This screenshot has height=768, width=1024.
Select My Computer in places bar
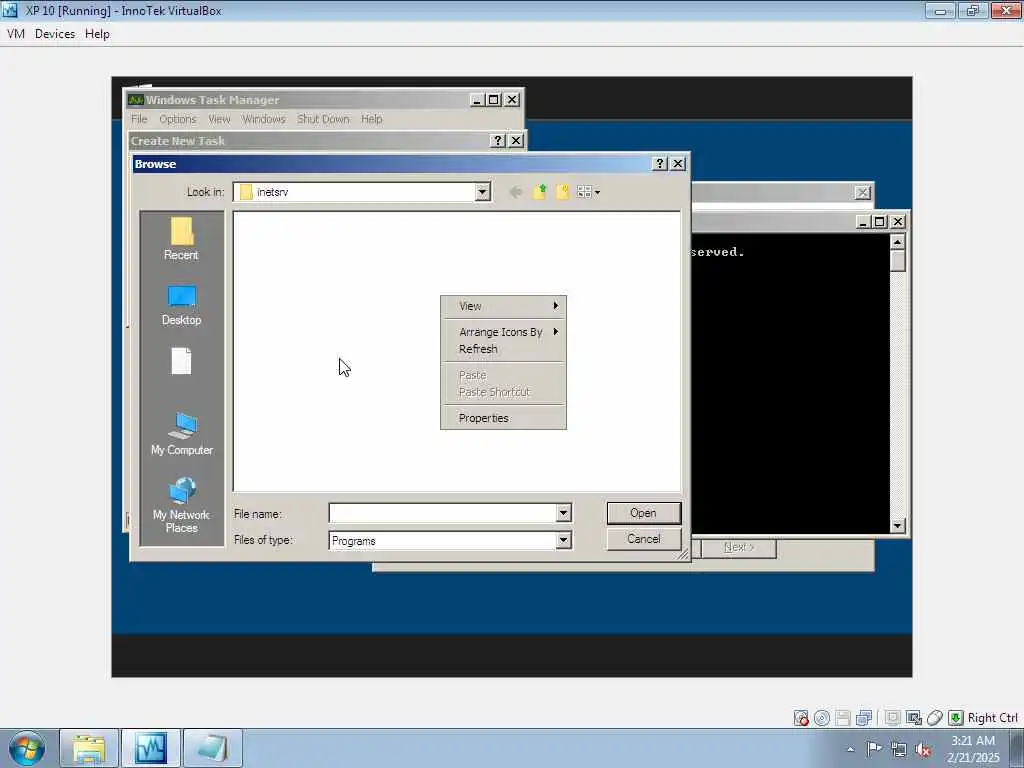pyautogui.click(x=182, y=434)
